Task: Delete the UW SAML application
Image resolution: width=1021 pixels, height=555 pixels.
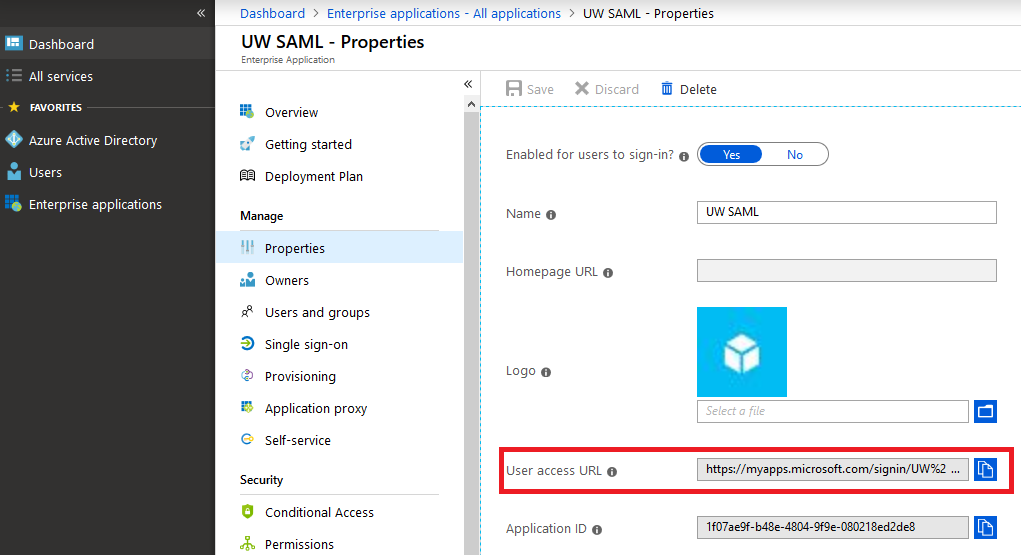Action: (688, 89)
